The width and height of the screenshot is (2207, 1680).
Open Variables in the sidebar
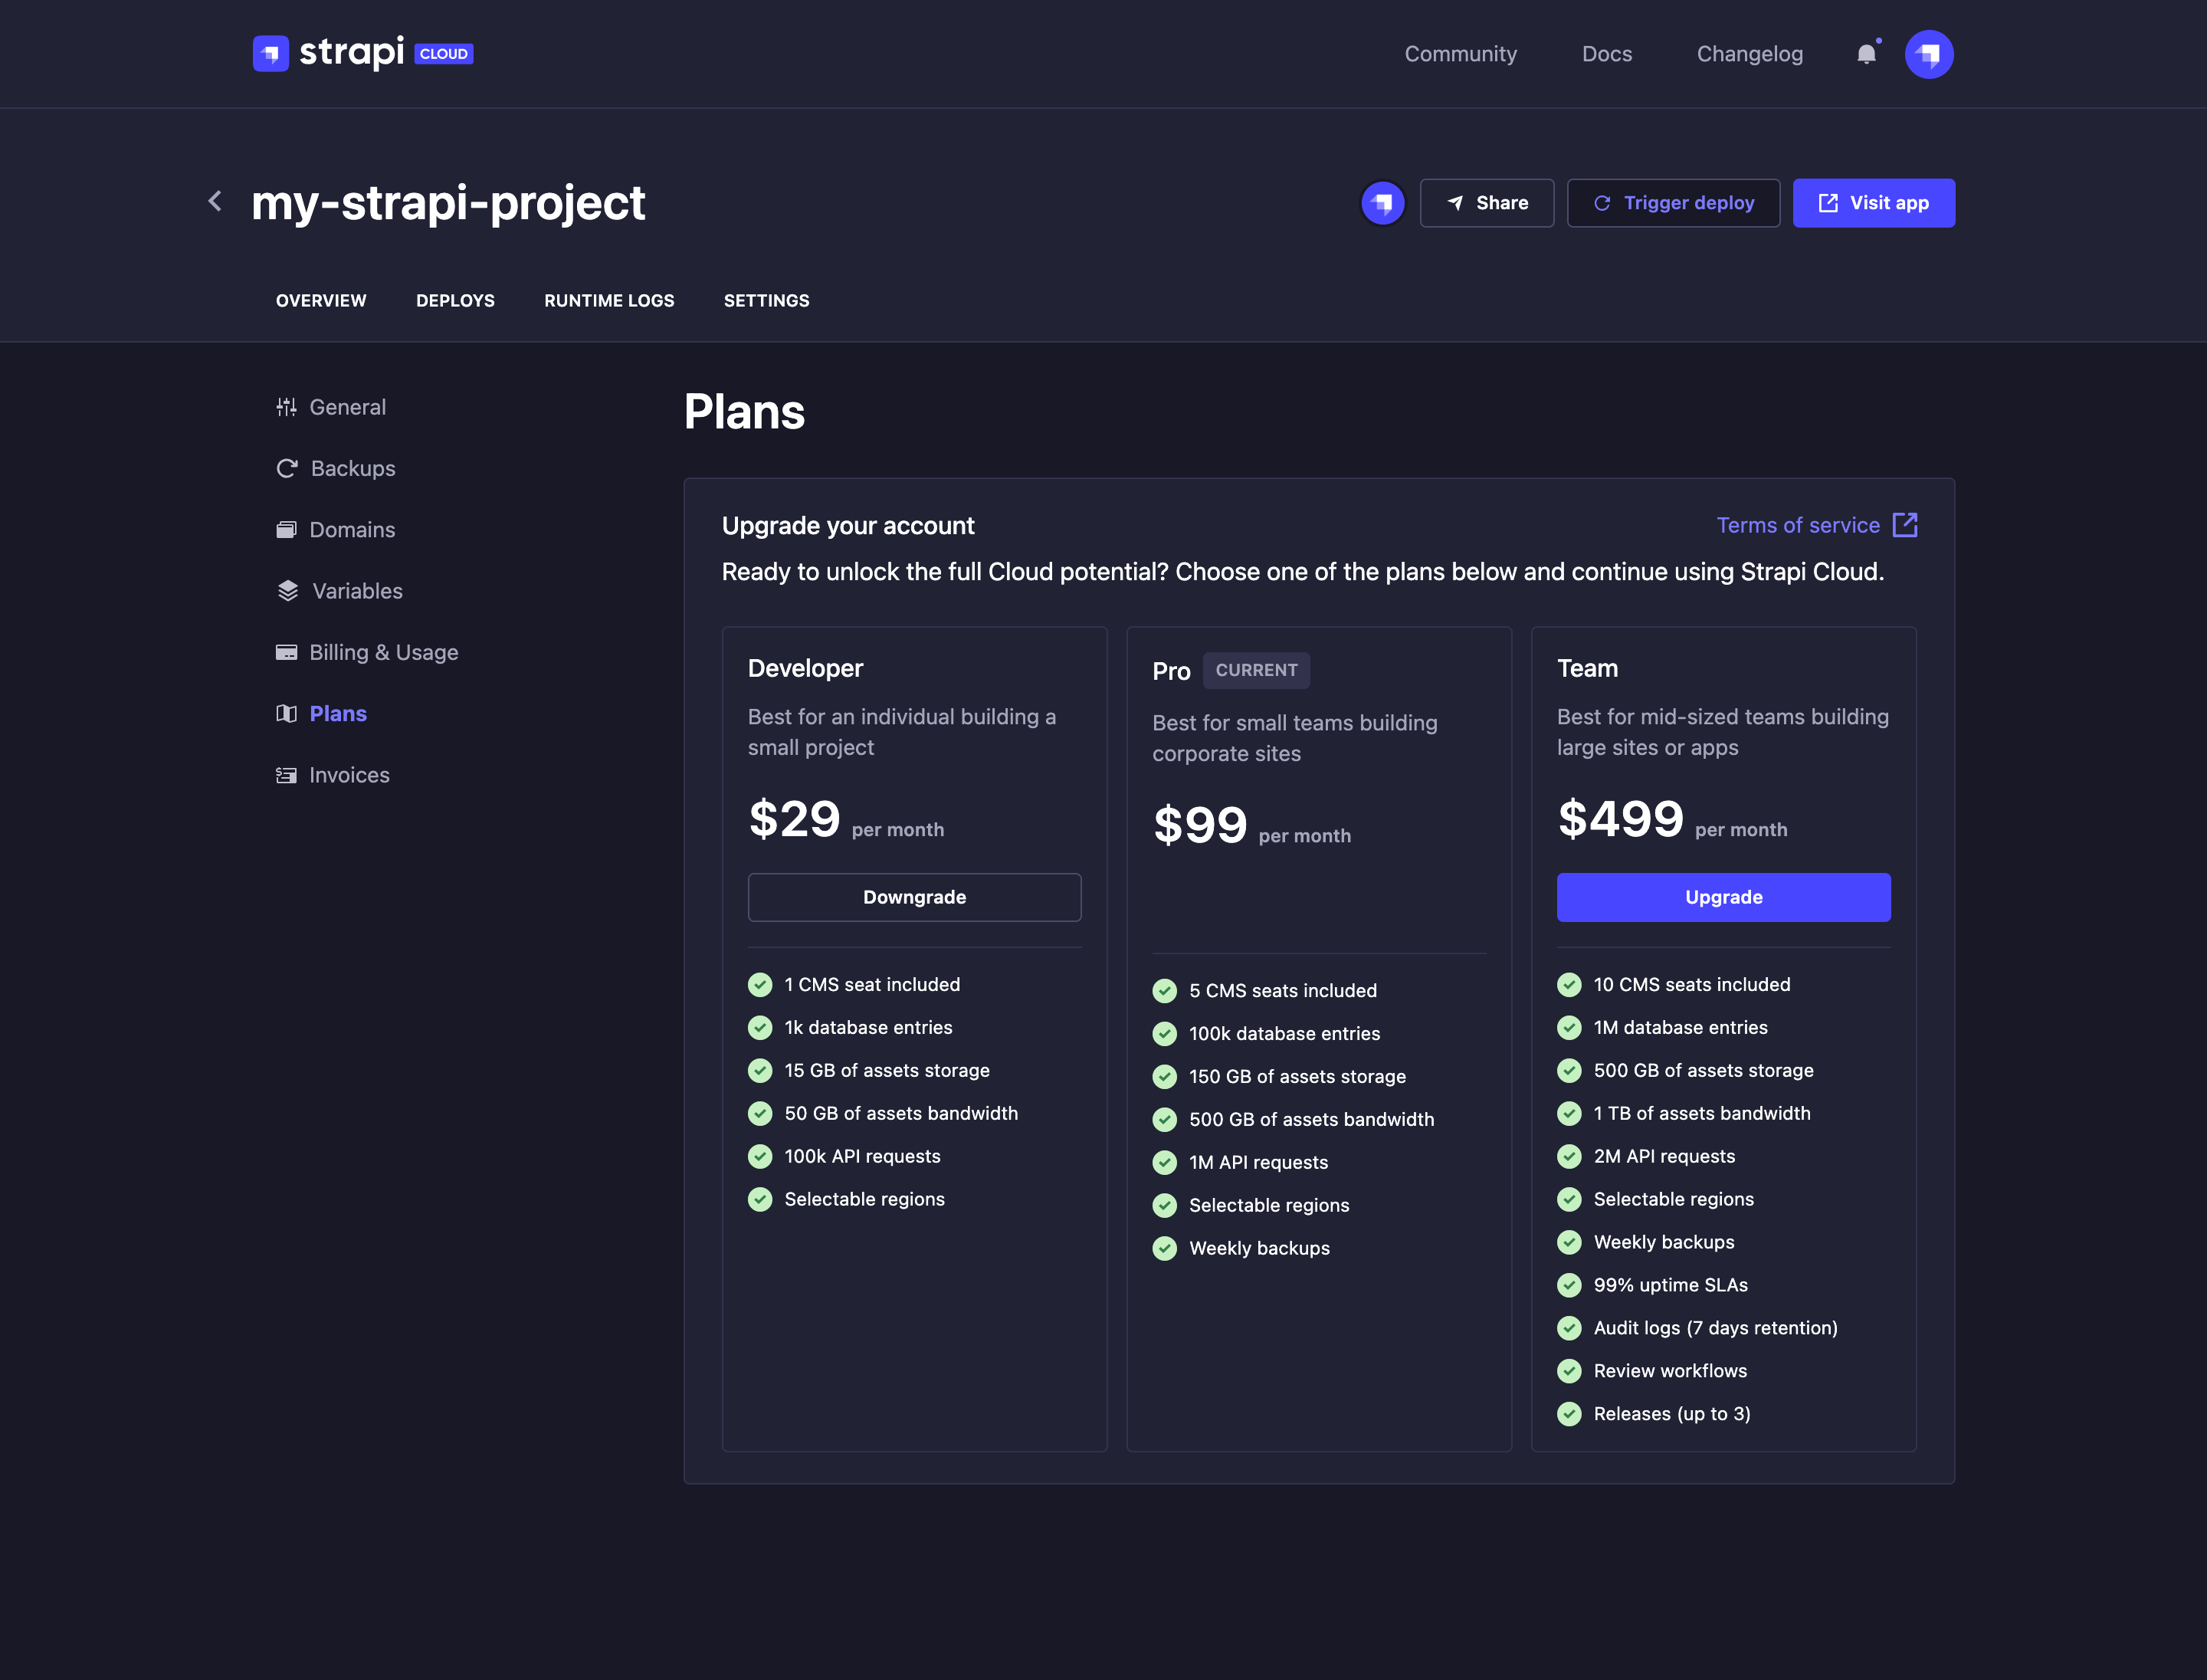[356, 591]
